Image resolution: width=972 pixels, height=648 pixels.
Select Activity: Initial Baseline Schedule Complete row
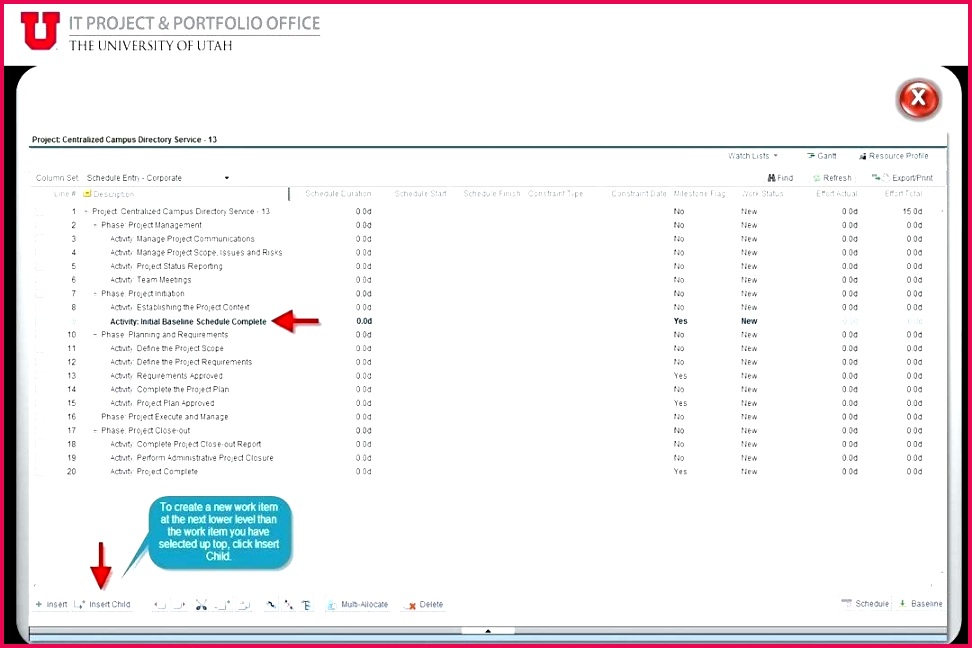point(188,322)
